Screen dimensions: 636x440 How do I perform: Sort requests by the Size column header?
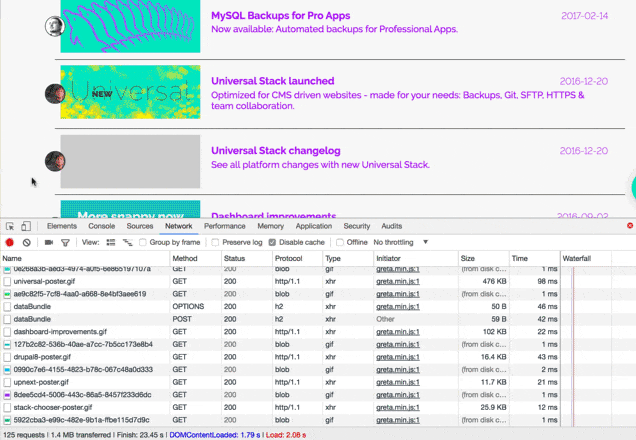[468, 258]
